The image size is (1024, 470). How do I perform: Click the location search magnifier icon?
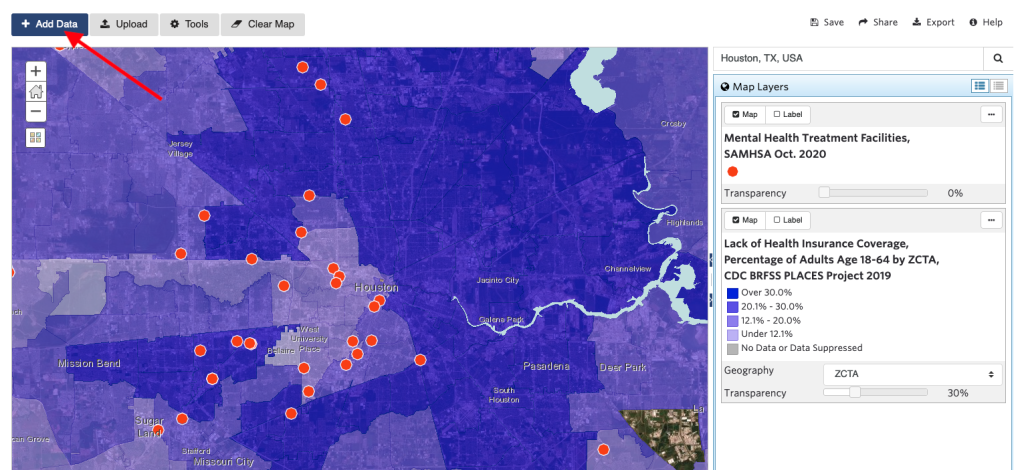click(998, 58)
